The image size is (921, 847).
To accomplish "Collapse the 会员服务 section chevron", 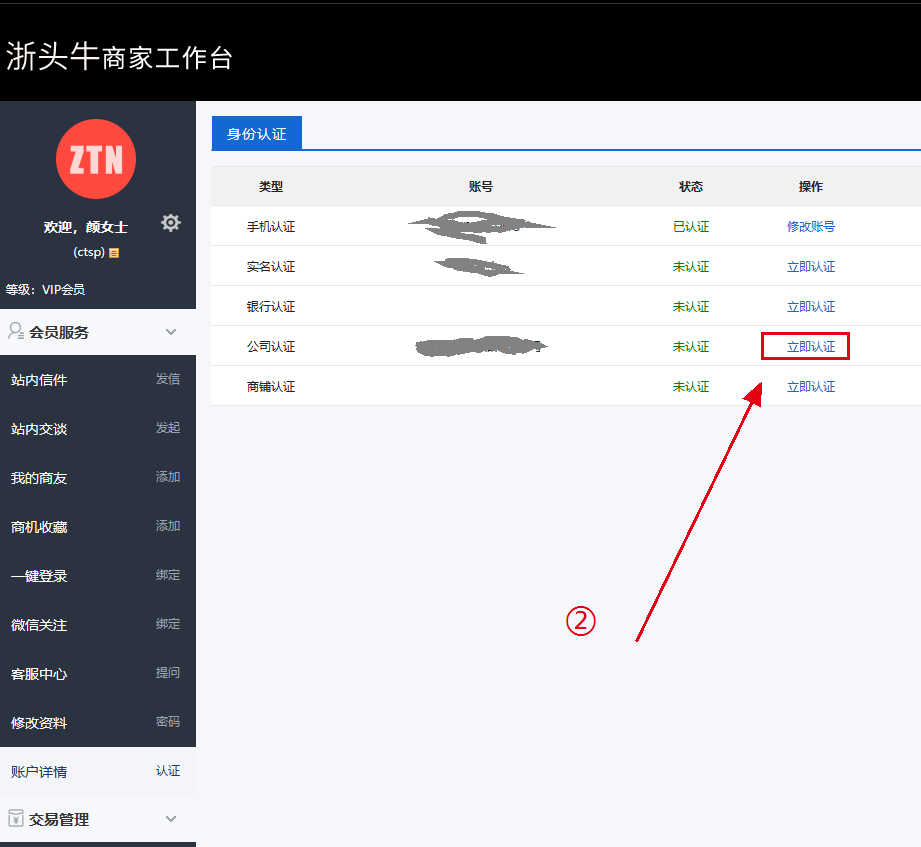I will [x=171, y=332].
